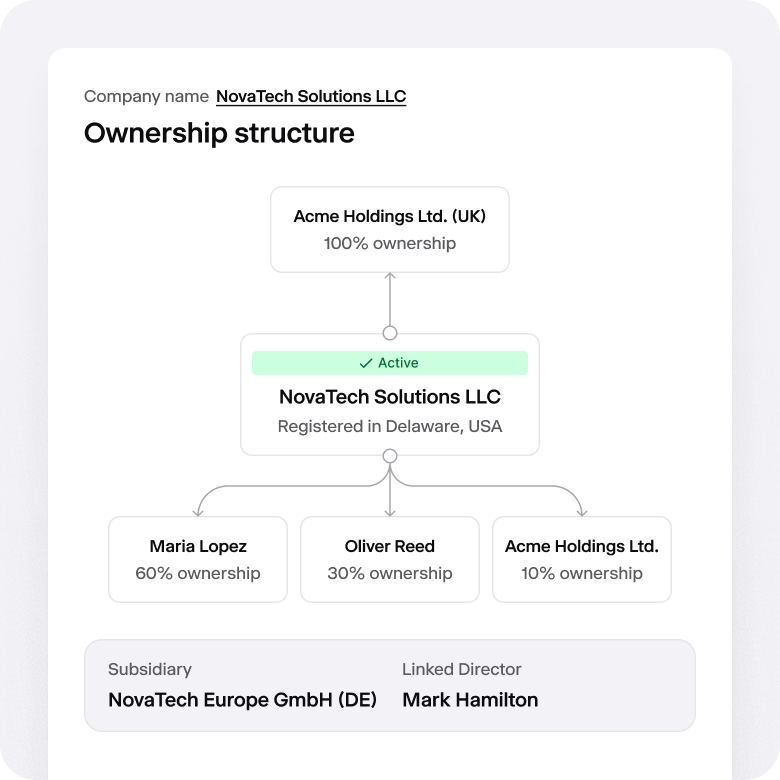This screenshot has height=780, width=780.
Task: Select the NovaTech Solutions LLC central node title
Action: pyautogui.click(x=390, y=397)
